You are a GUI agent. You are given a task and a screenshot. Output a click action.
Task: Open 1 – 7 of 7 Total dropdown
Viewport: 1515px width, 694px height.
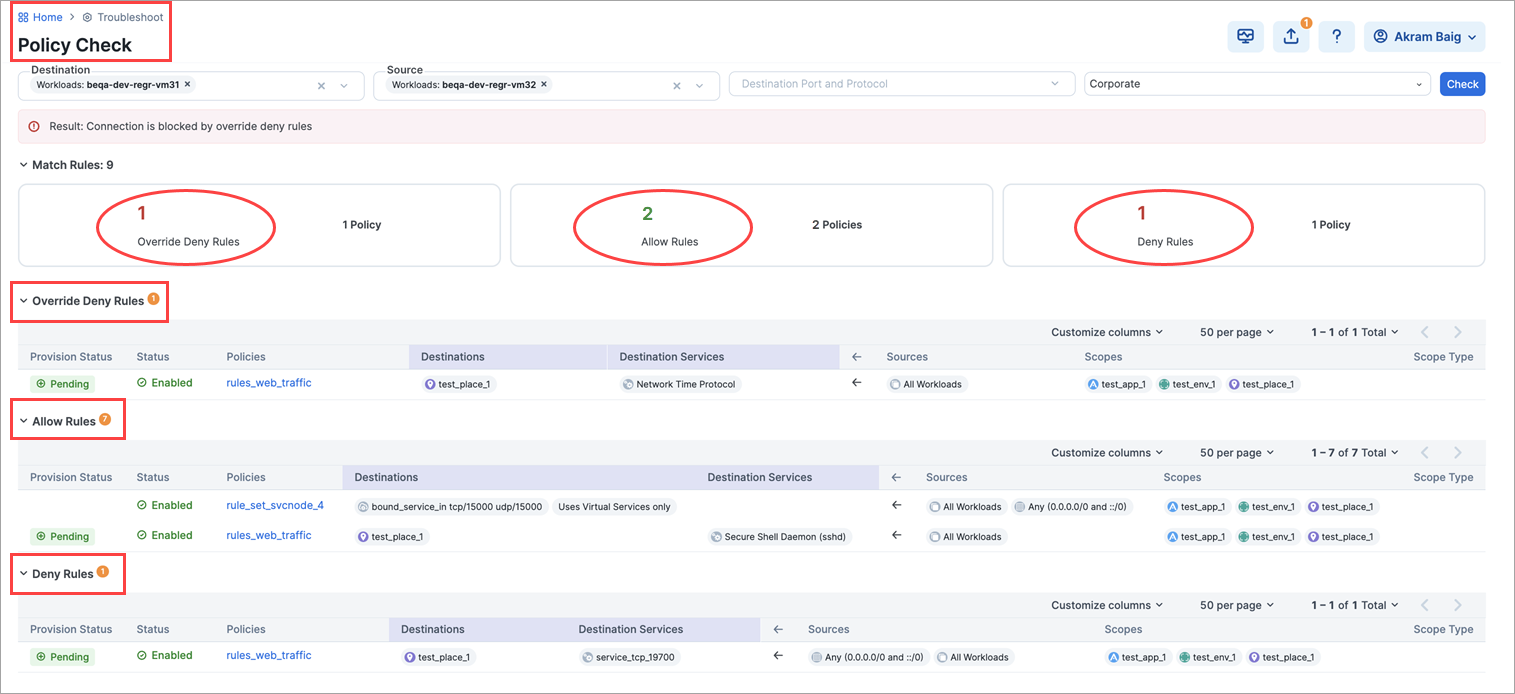(x=1355, y=453)
